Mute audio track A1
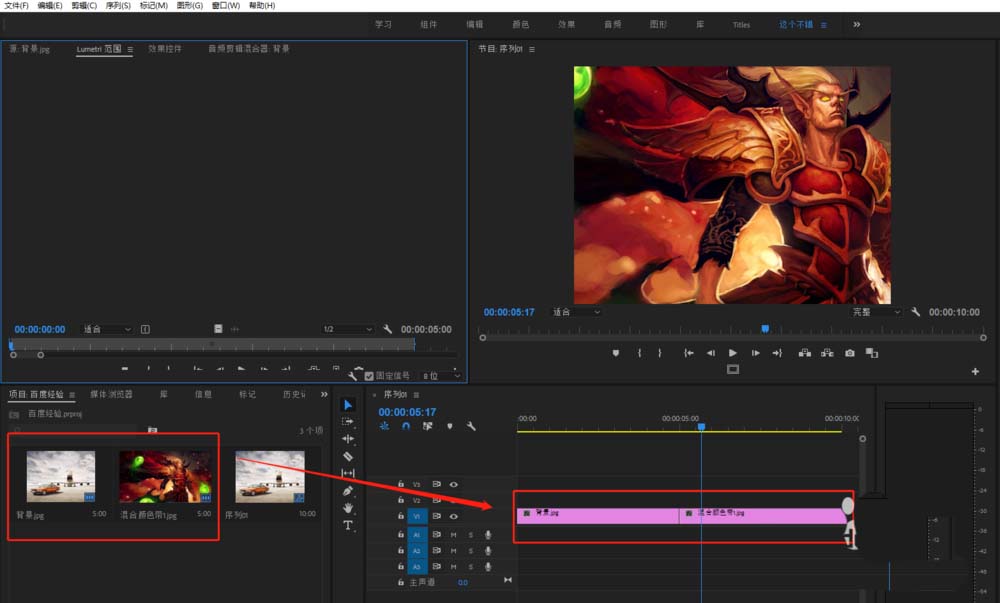 [453, 535]
